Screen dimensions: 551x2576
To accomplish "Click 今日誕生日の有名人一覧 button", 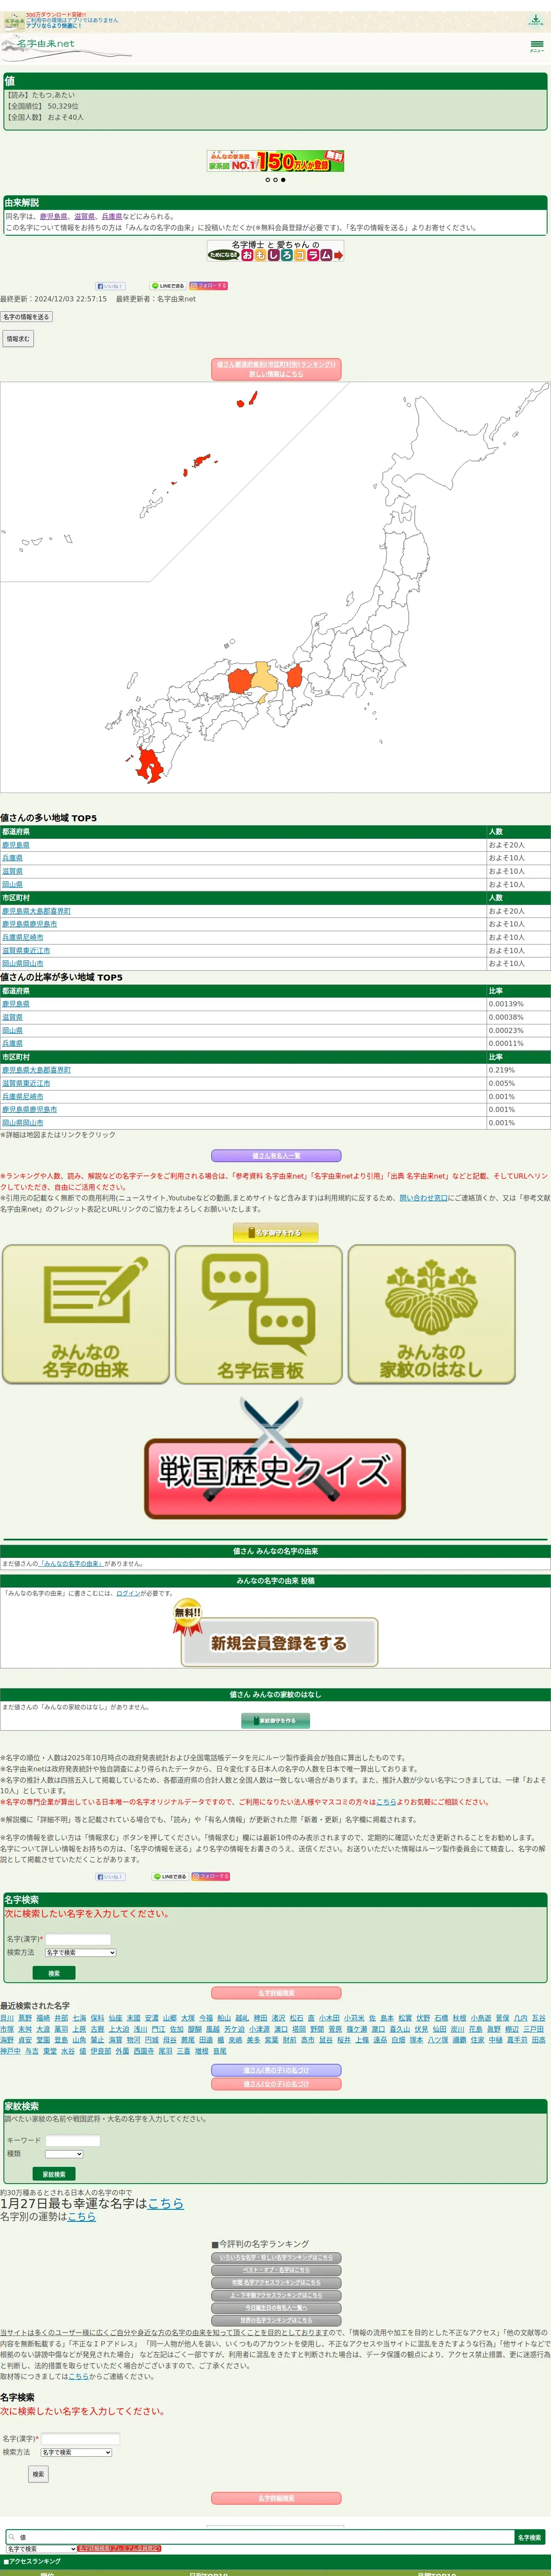I will [x=276, y=2308].
